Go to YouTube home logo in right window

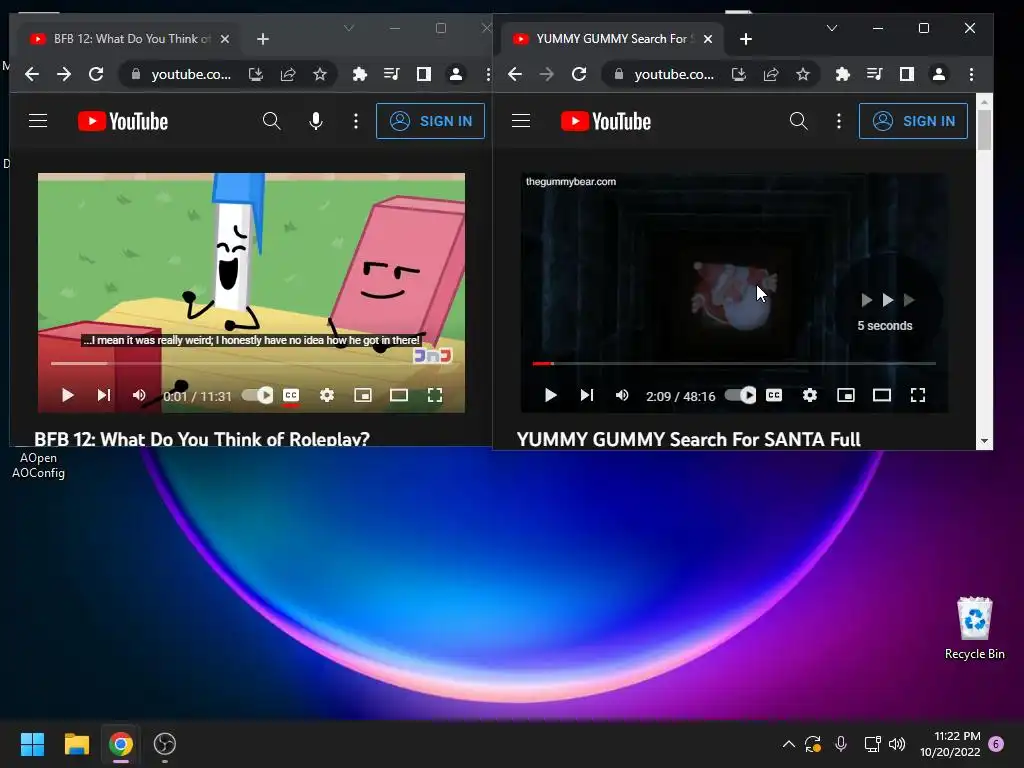pyautogui.click(x=605, y=121)
